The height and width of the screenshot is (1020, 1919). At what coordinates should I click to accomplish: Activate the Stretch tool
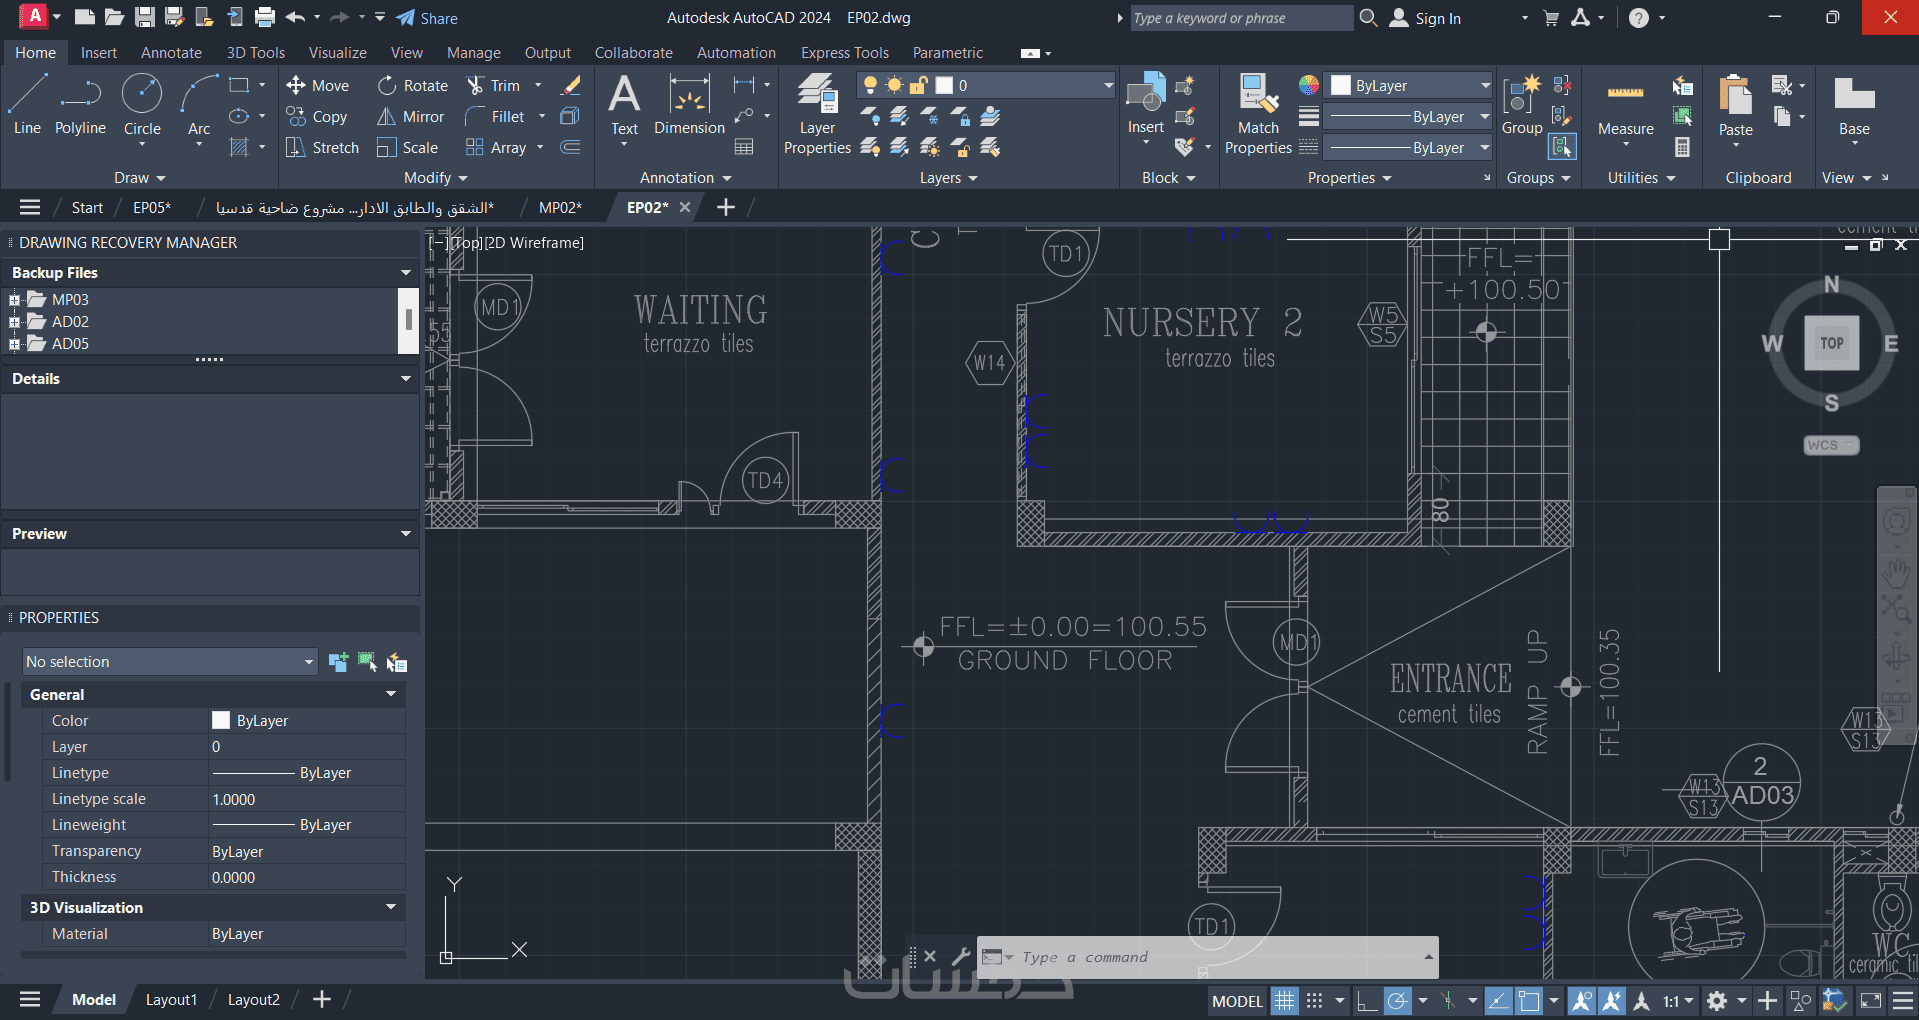pyautogui.click(x=322, y=148)
